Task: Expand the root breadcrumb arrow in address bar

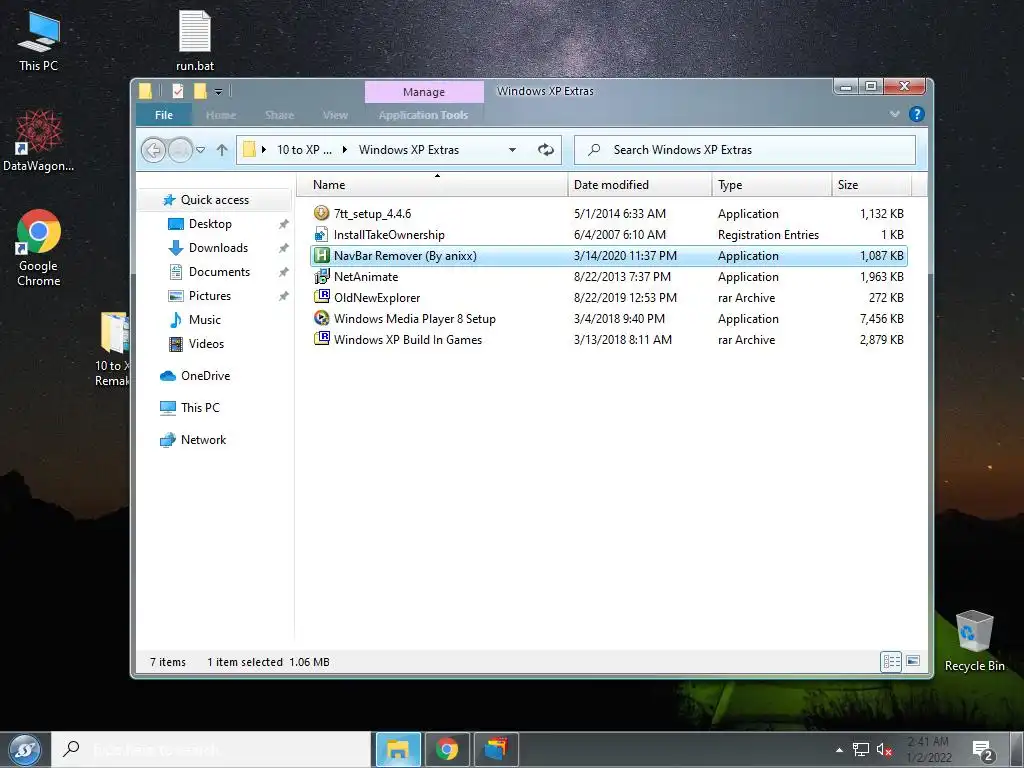Action: pos(264,150)
